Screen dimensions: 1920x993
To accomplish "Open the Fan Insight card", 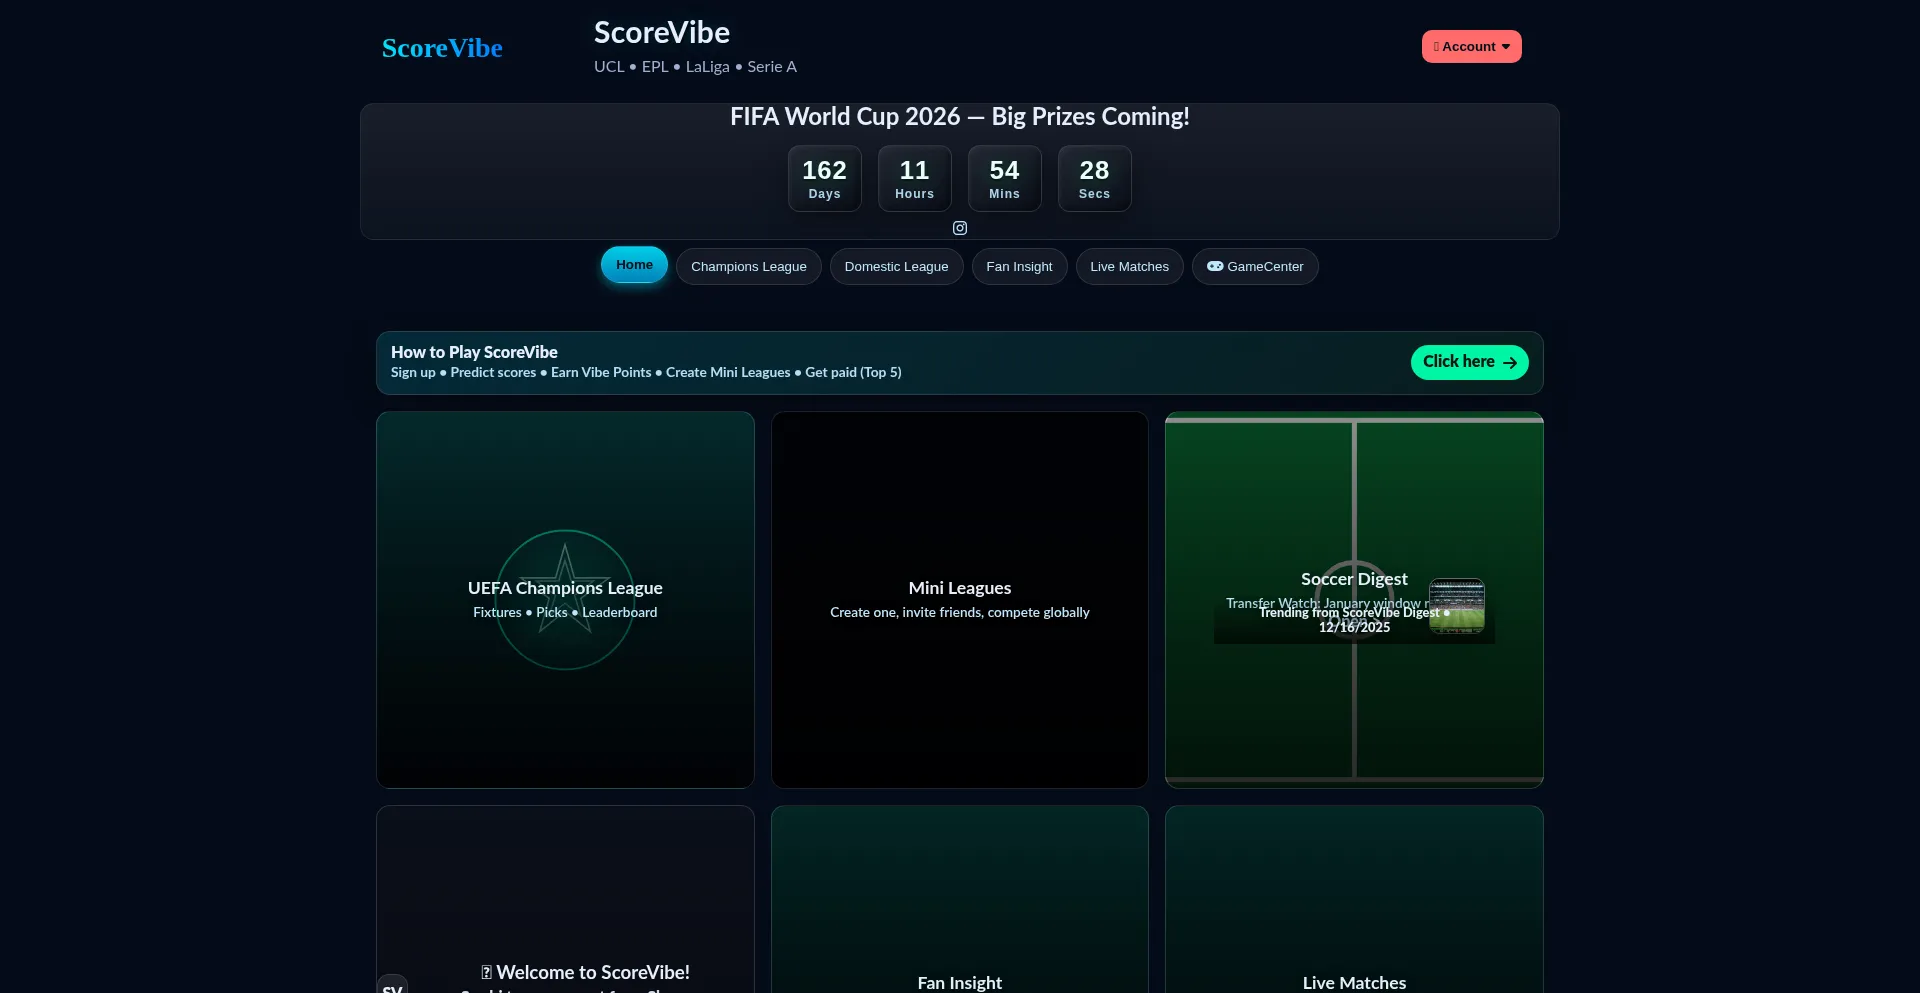I will 960,900.
